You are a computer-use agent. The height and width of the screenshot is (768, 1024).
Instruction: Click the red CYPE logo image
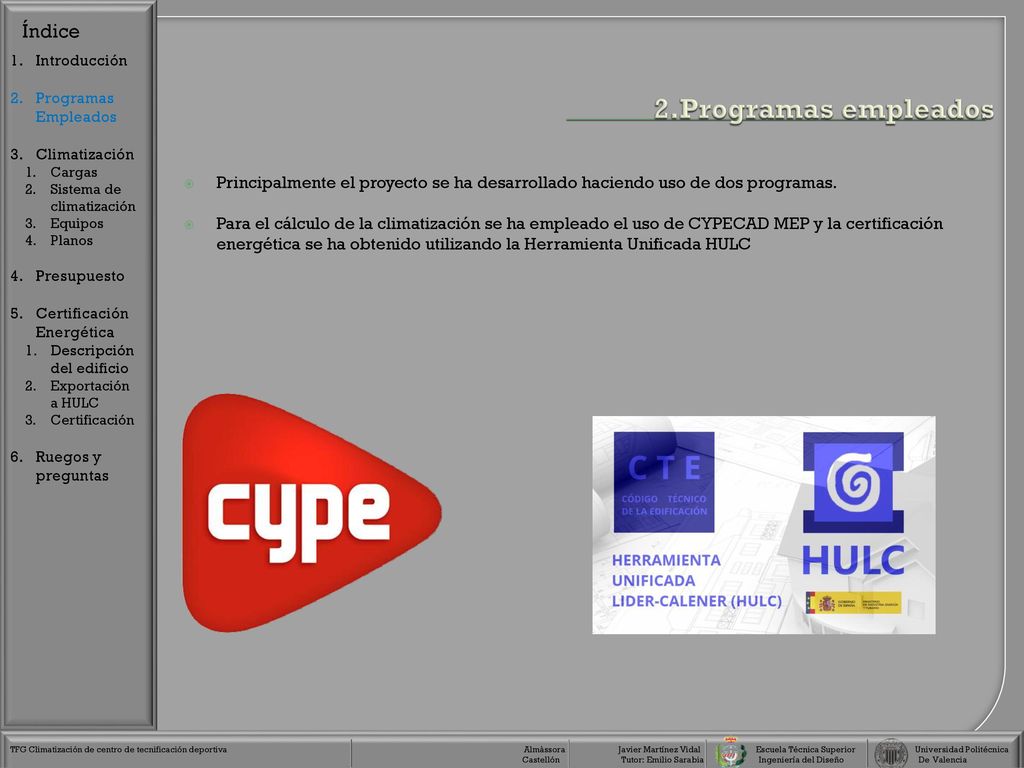click(x=312, y=513)
